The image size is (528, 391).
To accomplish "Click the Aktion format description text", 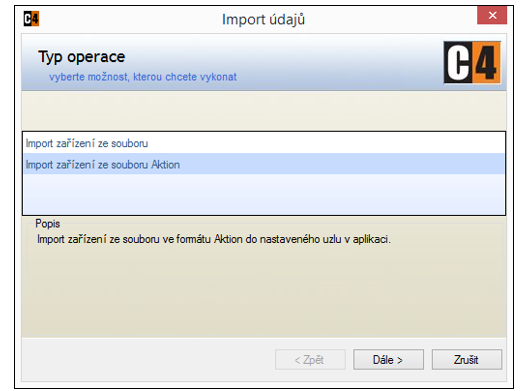I will pyautogui.click(x=213, y=239).
